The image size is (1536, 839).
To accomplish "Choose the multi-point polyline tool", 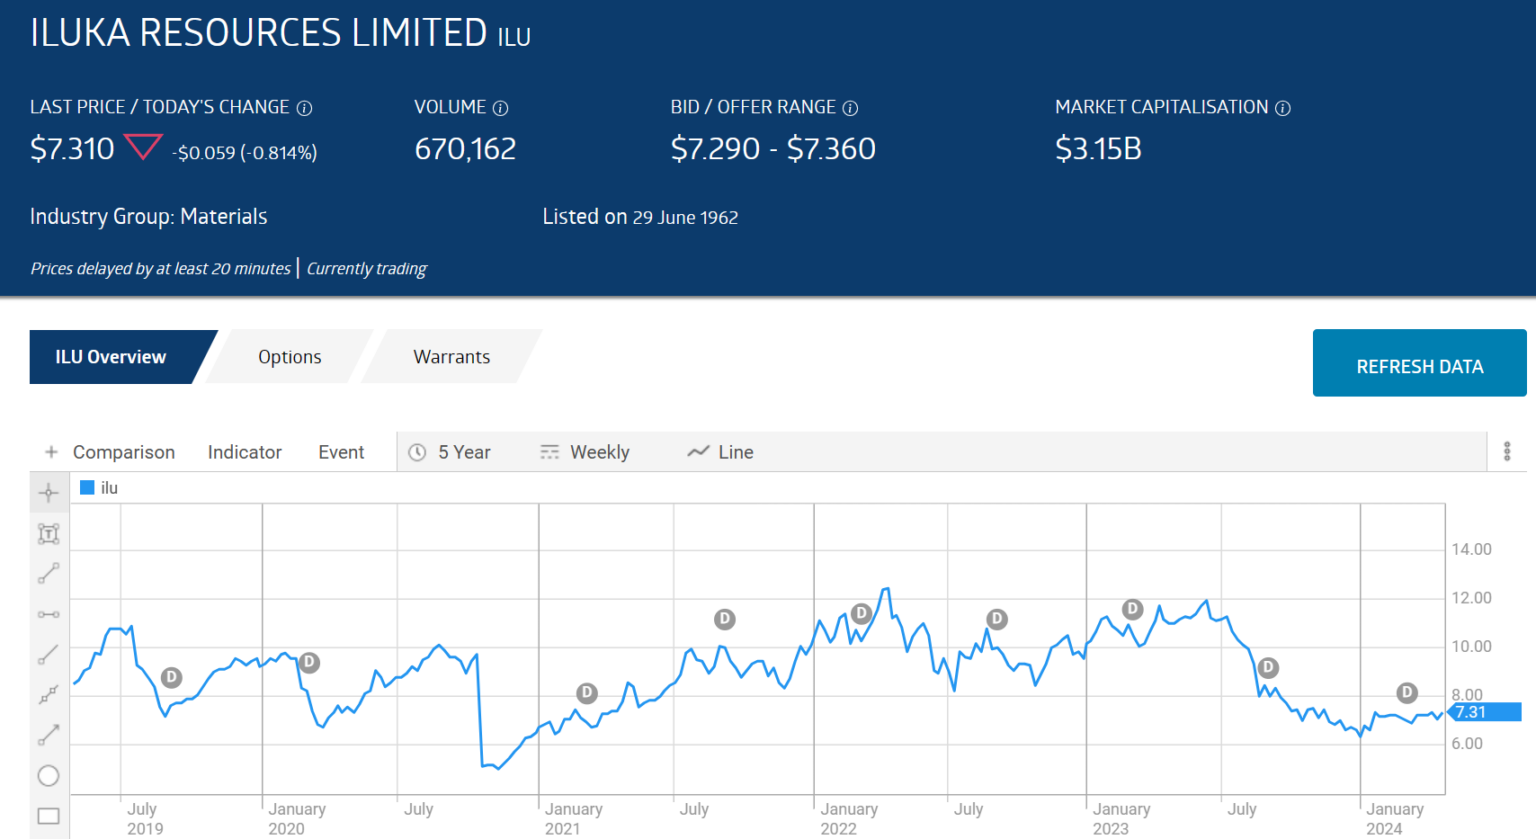I will point(48,694).
